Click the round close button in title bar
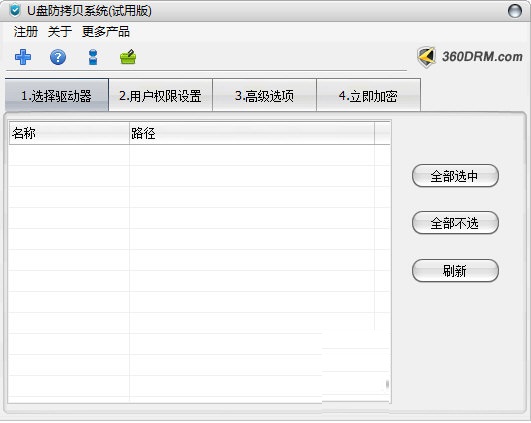The image size is (531, 423). [515, 11]
